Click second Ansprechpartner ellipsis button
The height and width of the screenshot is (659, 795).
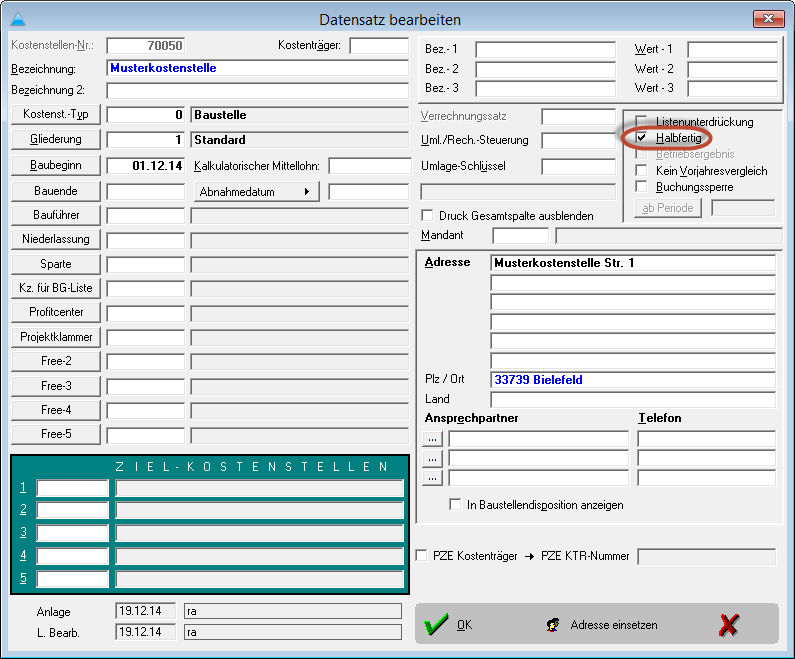point(432,458)
